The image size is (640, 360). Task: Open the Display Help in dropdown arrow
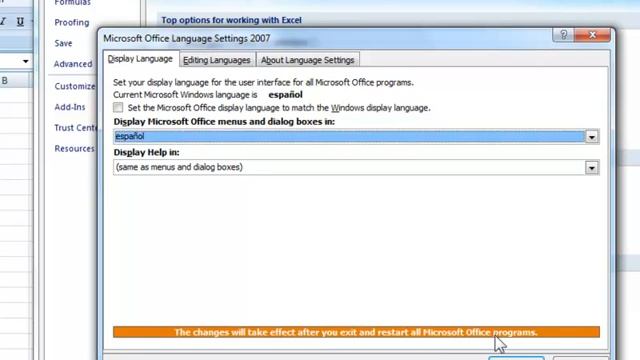(591, 168)
